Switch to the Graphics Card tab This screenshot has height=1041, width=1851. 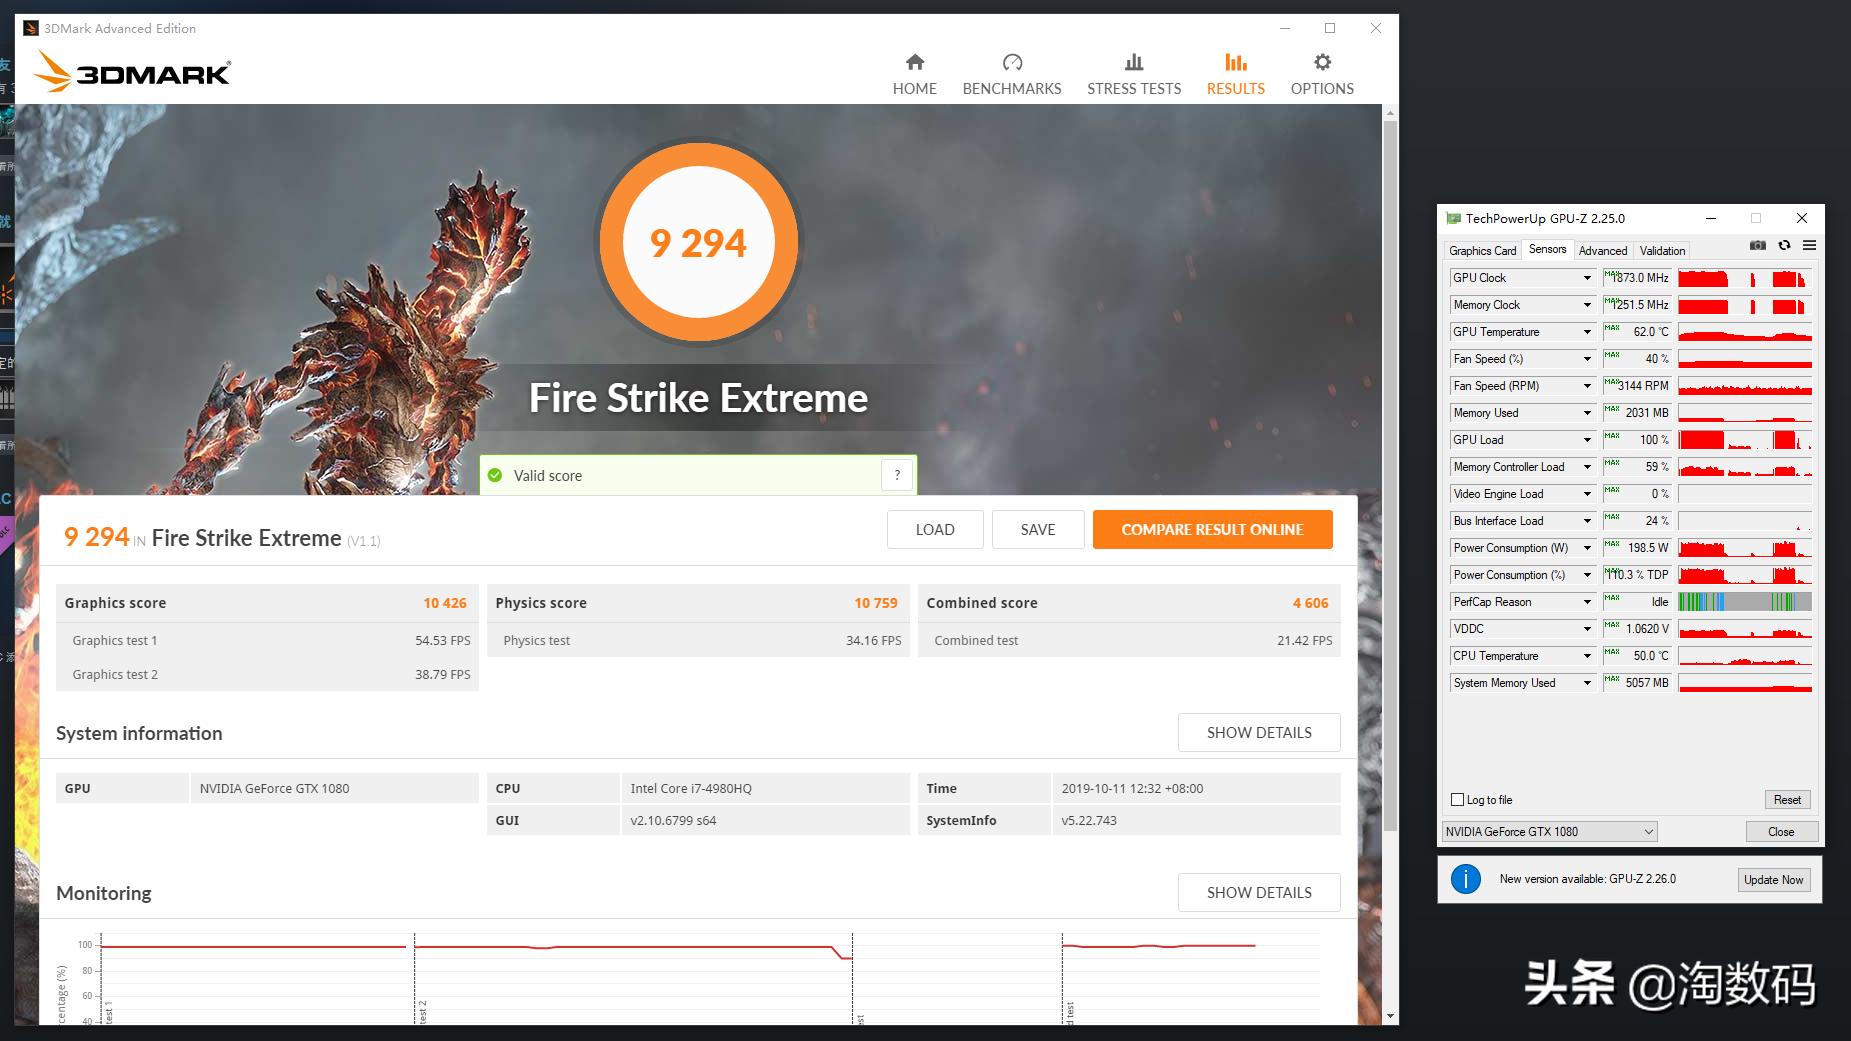1482,250
